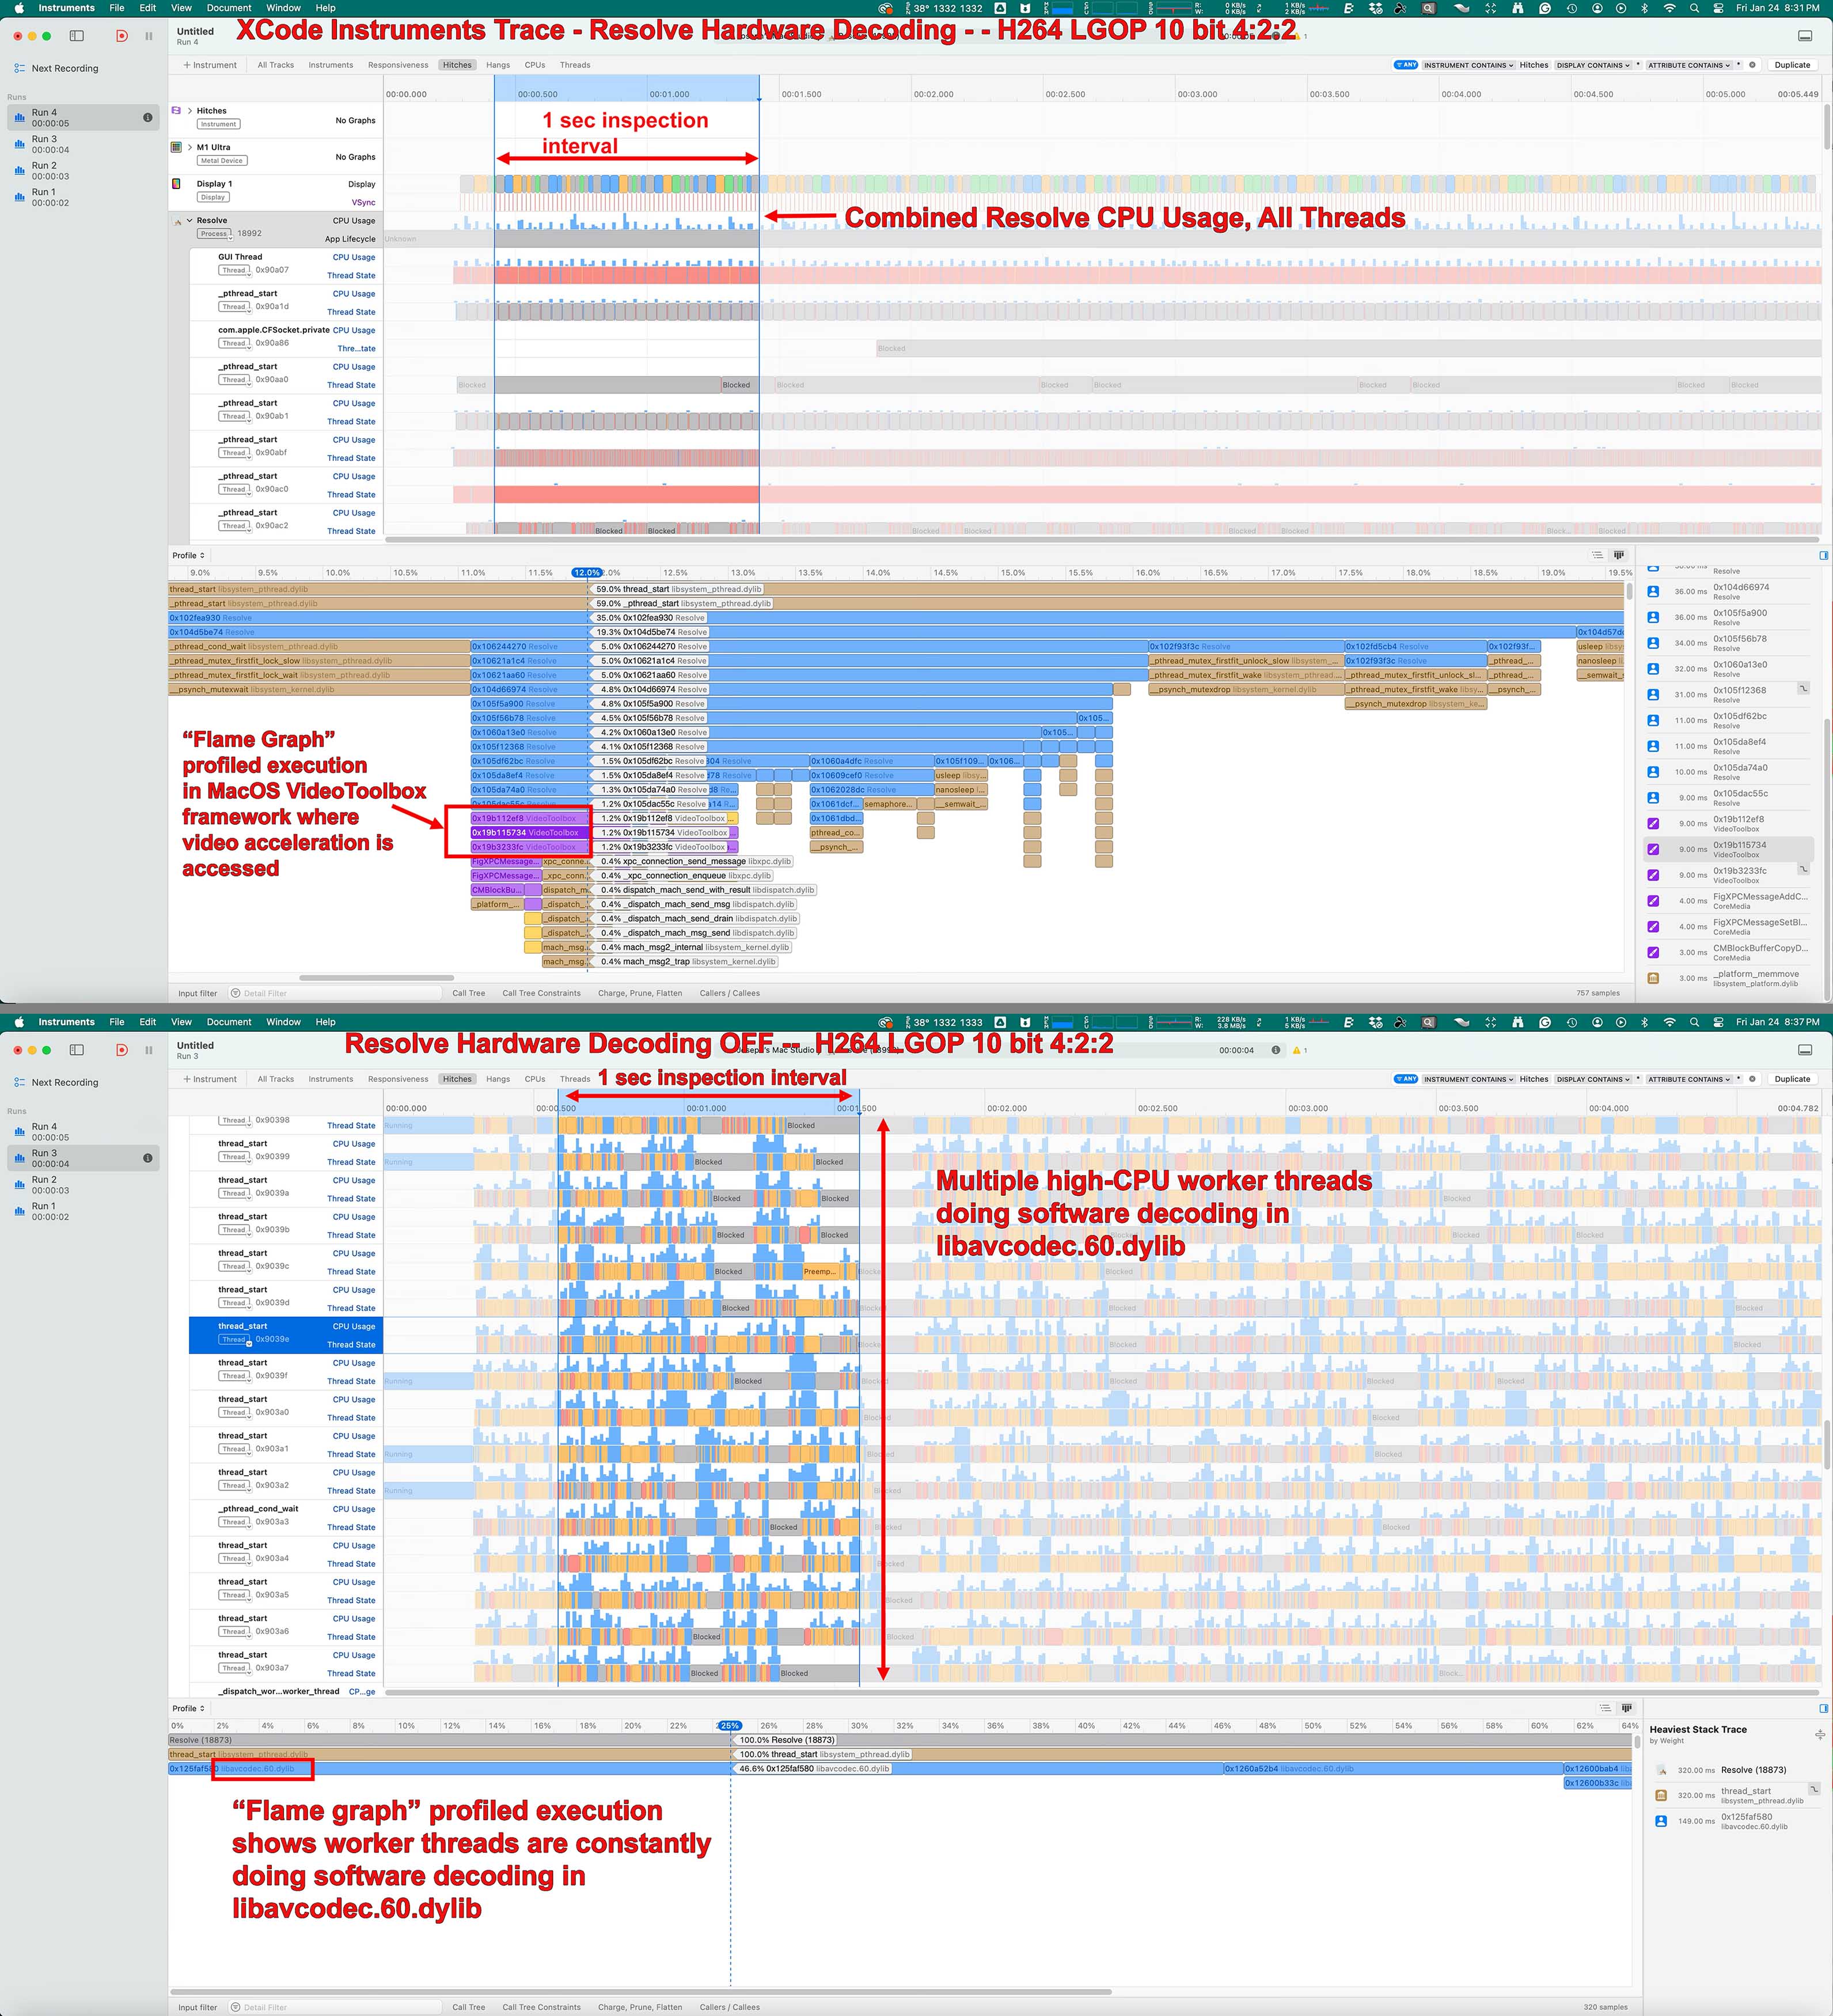Image resolution: width=1833 pixels, height=2016 pixels.
Task: Toggle inspector panel icon in bottom window
Action: (x=1824, y=1708)
